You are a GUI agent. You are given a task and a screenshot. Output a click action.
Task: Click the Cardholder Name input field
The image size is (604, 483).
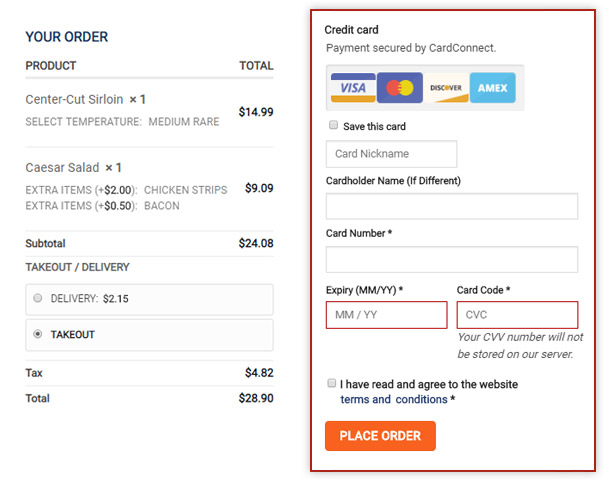452,206
